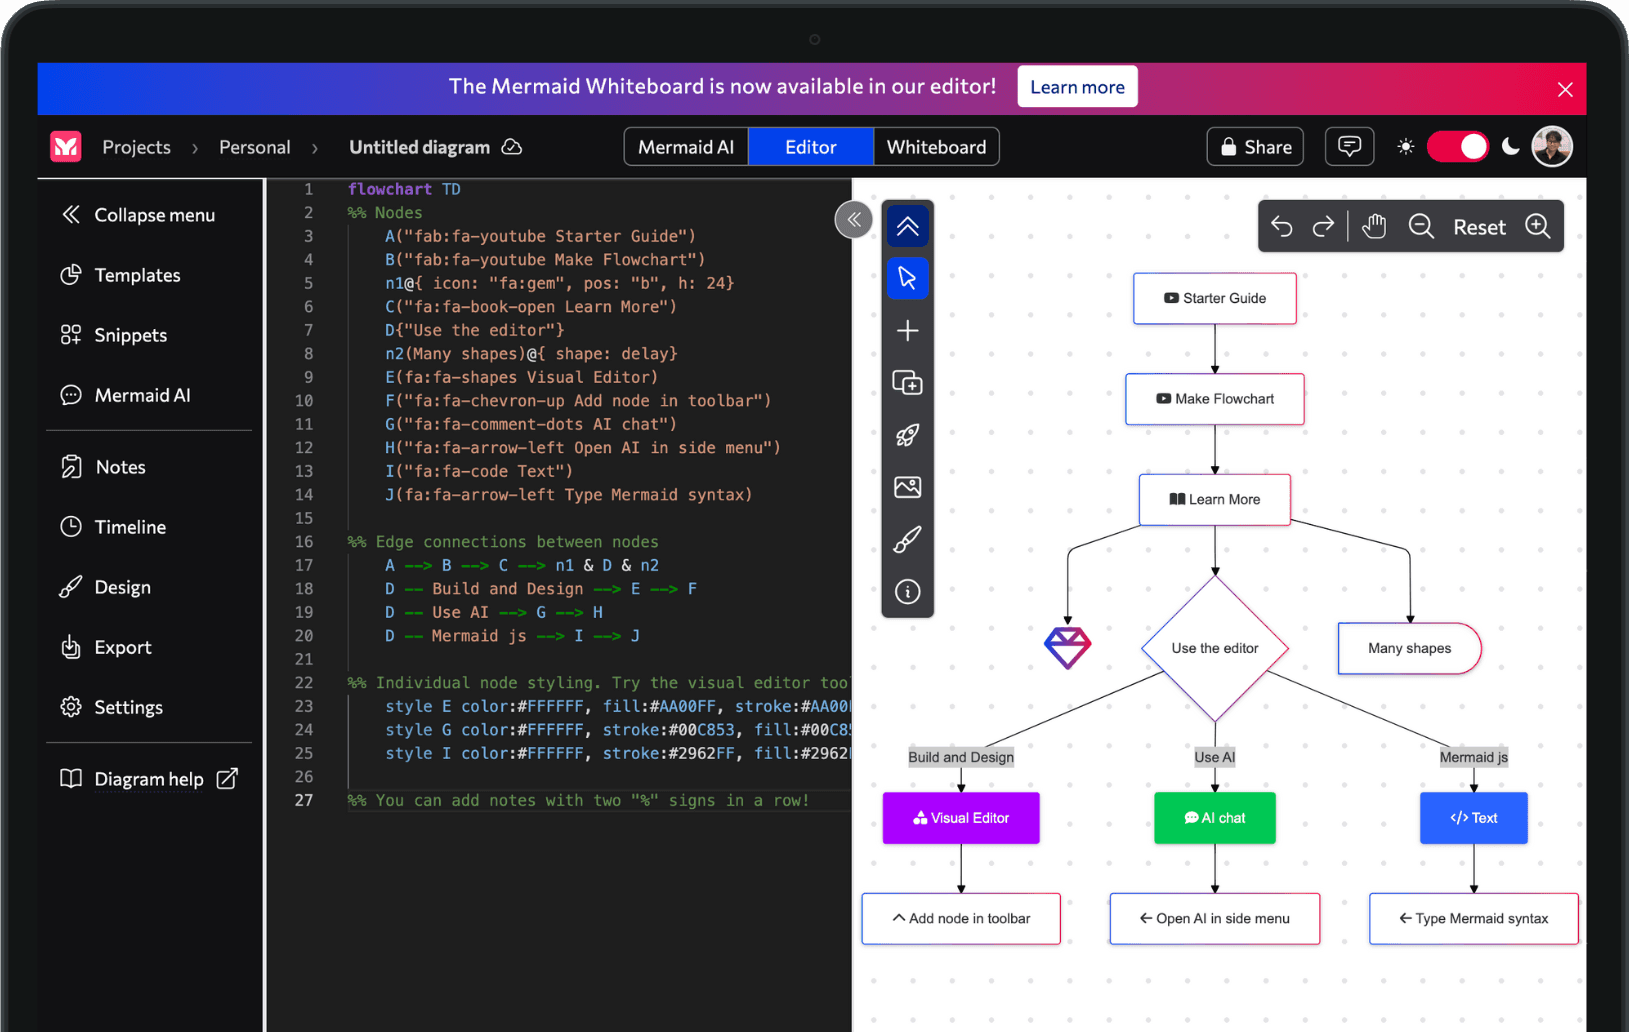Open Diagram help external link
The width and height of the screenshot is (1629, 1032).
(x=149, y=779)
